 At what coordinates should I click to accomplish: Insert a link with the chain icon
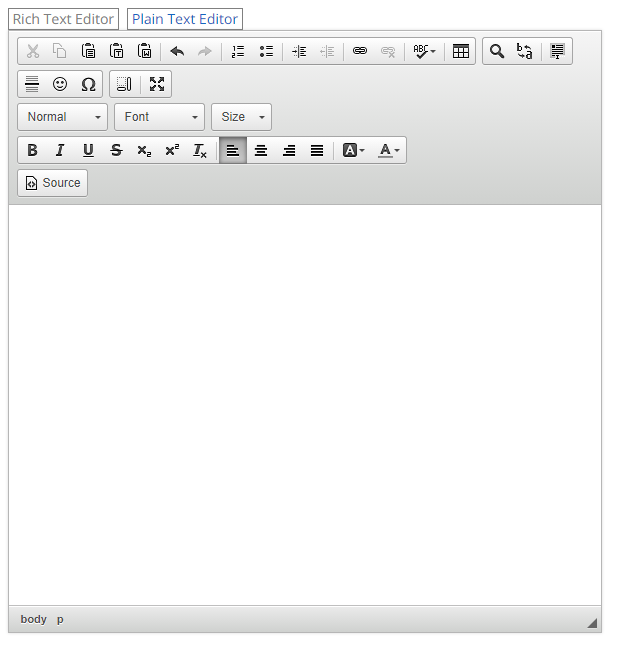pyautogui.click(x=360, y=51)
